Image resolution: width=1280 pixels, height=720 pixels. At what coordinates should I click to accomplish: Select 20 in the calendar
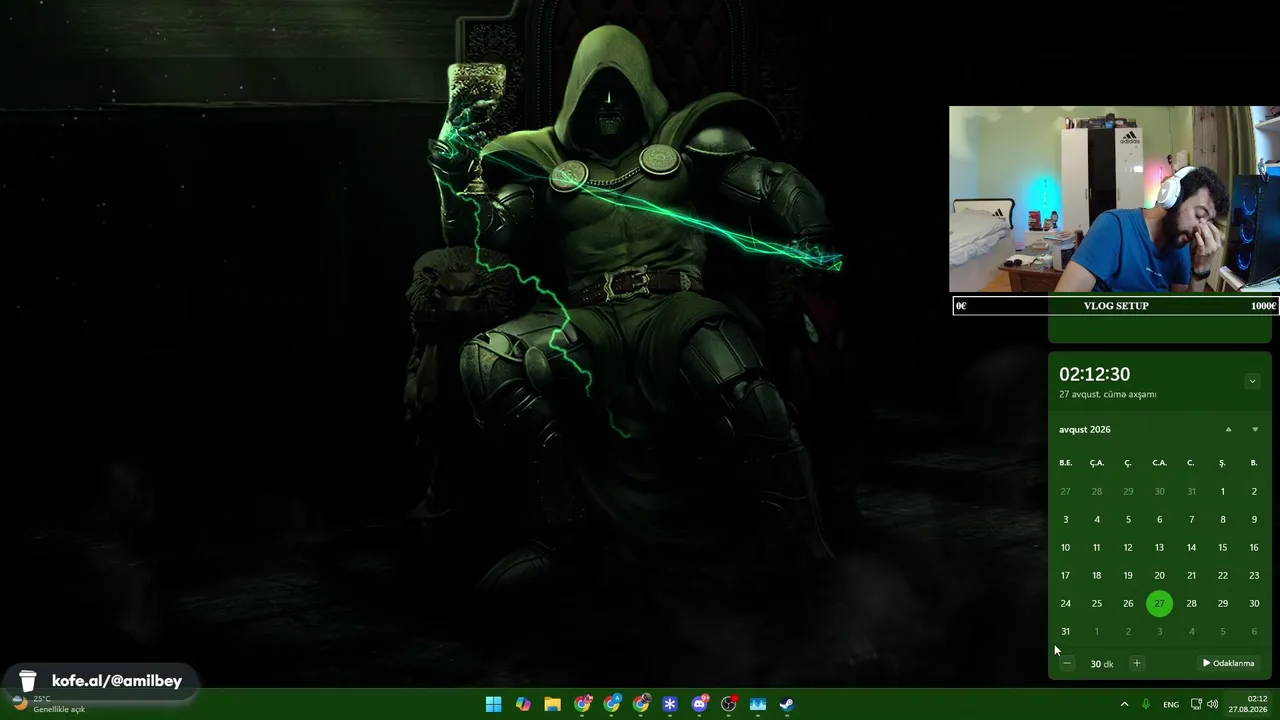click(x=1159, y=575)
